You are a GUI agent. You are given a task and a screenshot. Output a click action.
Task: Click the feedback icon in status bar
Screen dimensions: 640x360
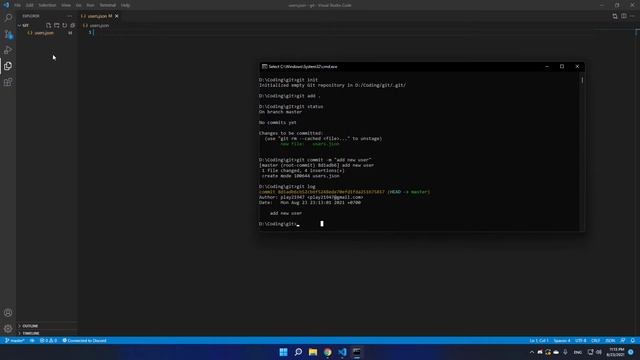click(622, 340)
